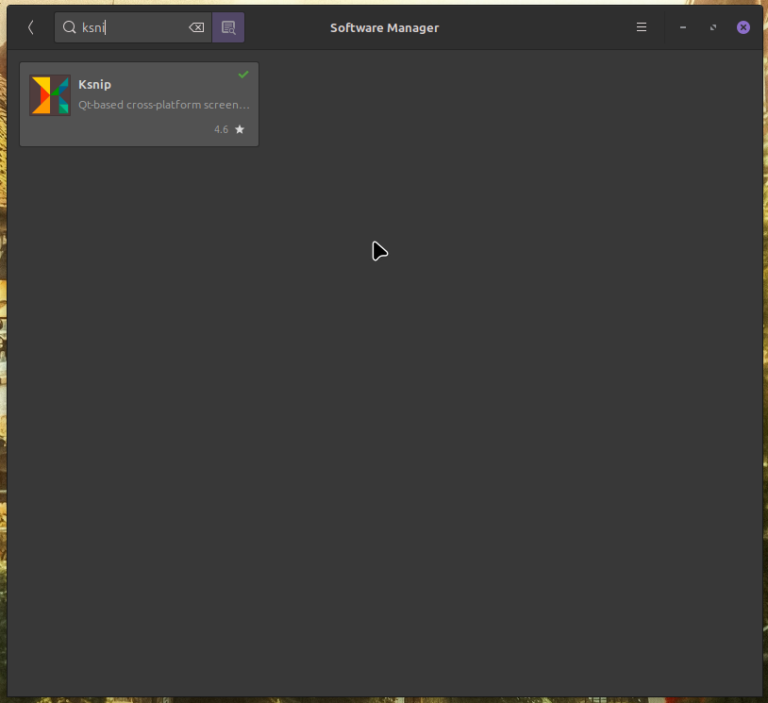Click the rating star icon
Screen dimensions: 768x703
[x=240, y=129]
